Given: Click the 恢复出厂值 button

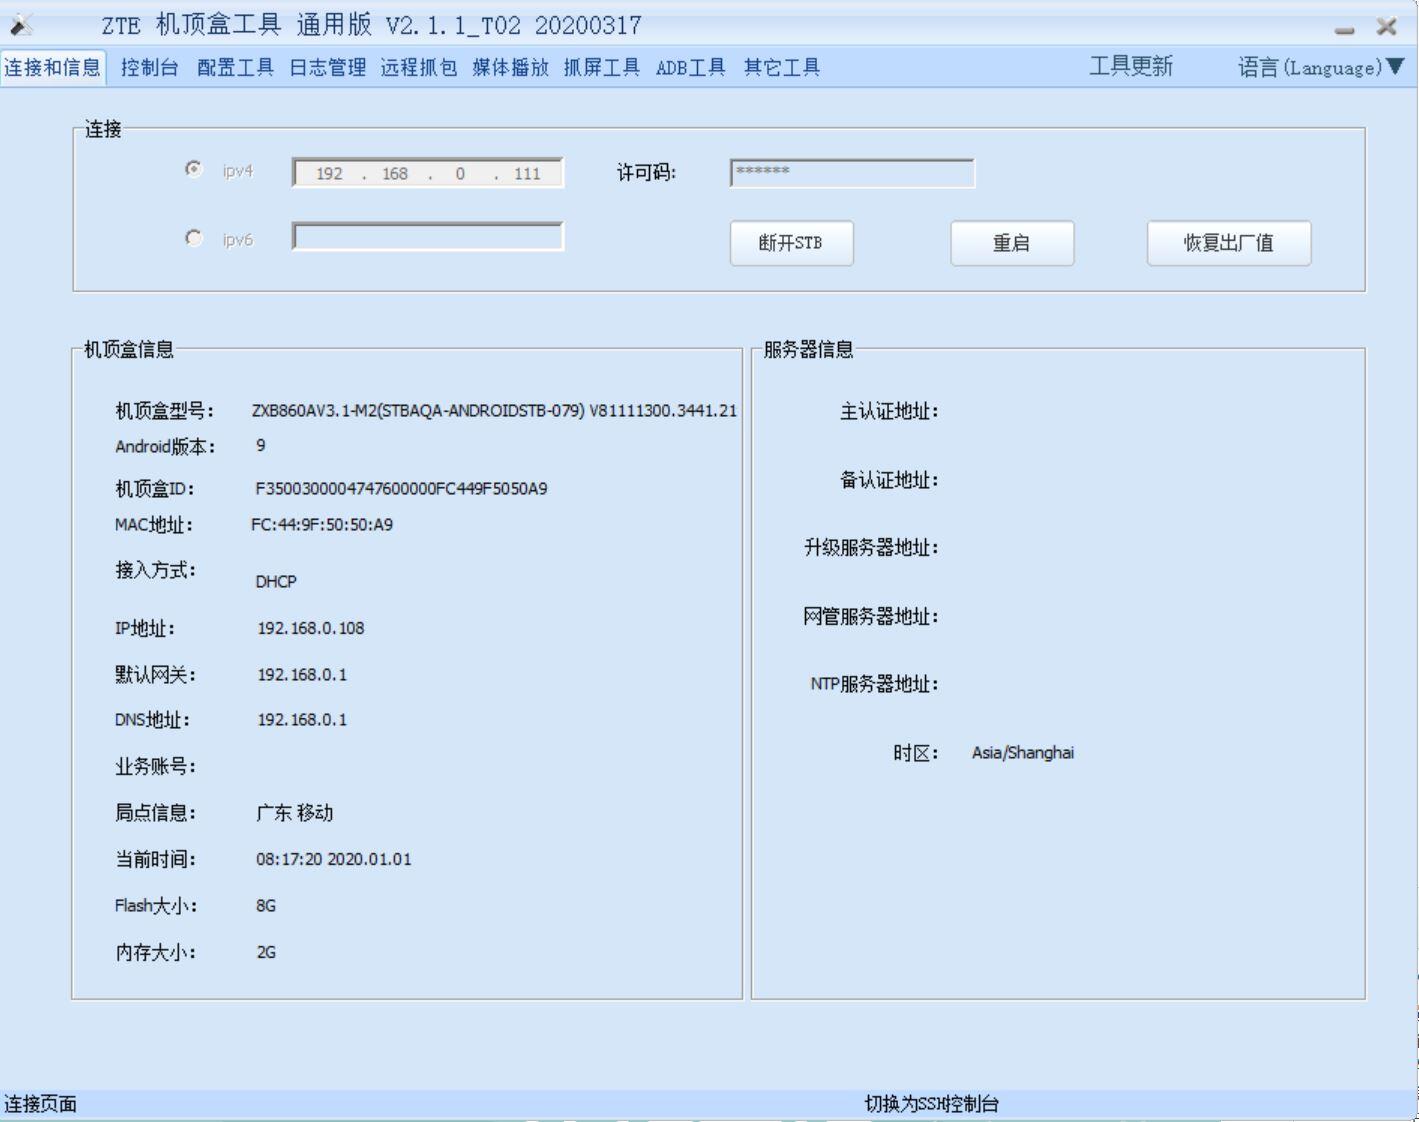Looking at the screenshot, I should point(1229,243).
